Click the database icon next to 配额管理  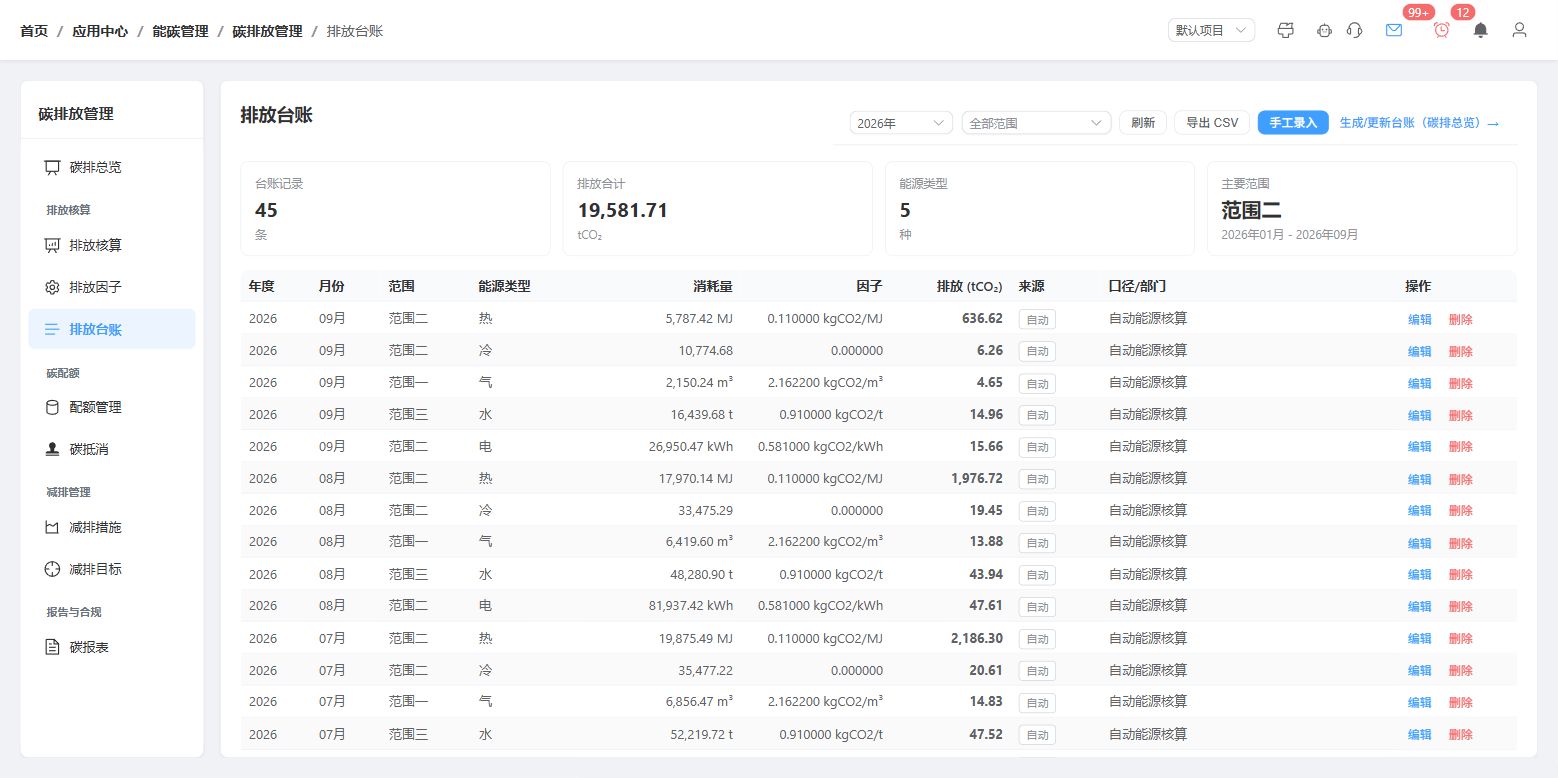point(52,407)
